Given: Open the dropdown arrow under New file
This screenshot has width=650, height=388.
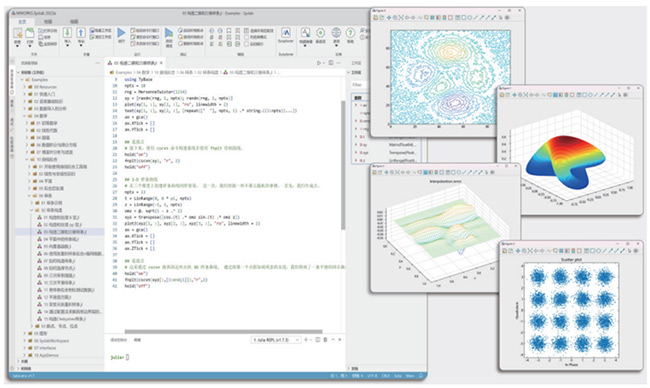Looking at the screenshot, I should click(x=17, y=46).
